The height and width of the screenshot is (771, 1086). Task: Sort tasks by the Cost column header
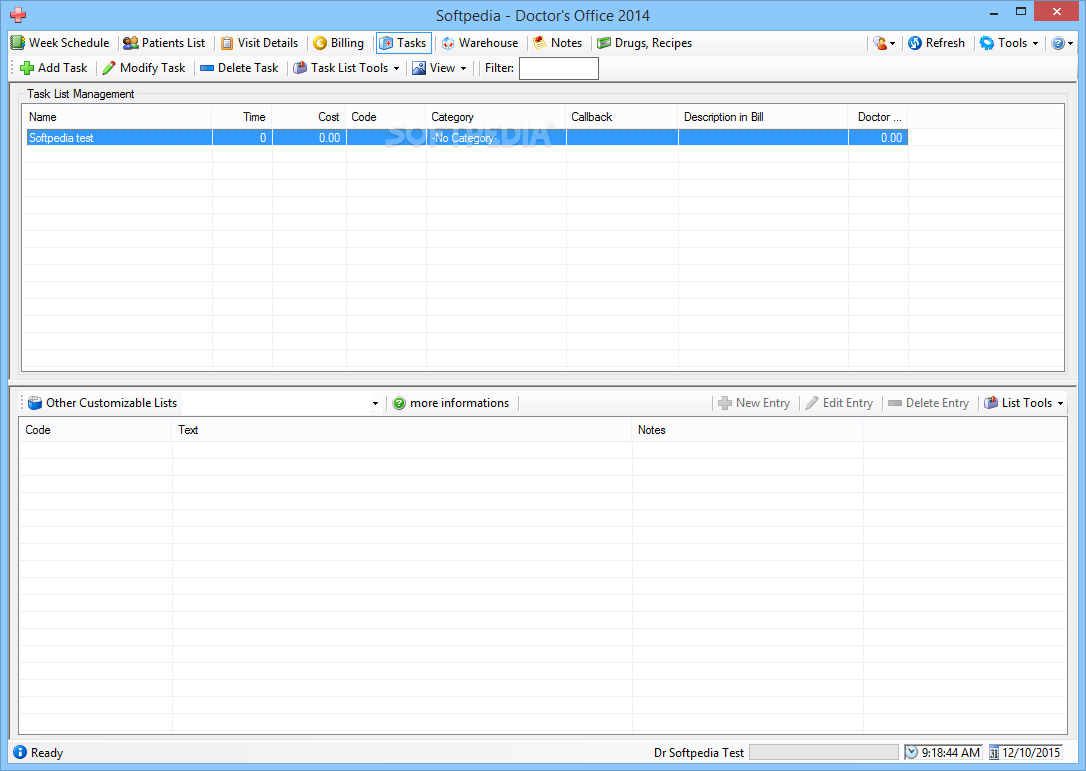(309, 117)
